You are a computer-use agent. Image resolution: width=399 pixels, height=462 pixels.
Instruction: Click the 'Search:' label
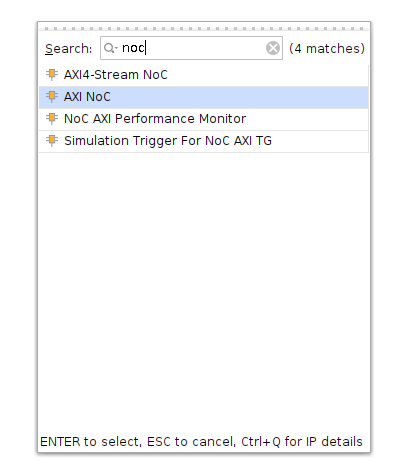point(69,49)
